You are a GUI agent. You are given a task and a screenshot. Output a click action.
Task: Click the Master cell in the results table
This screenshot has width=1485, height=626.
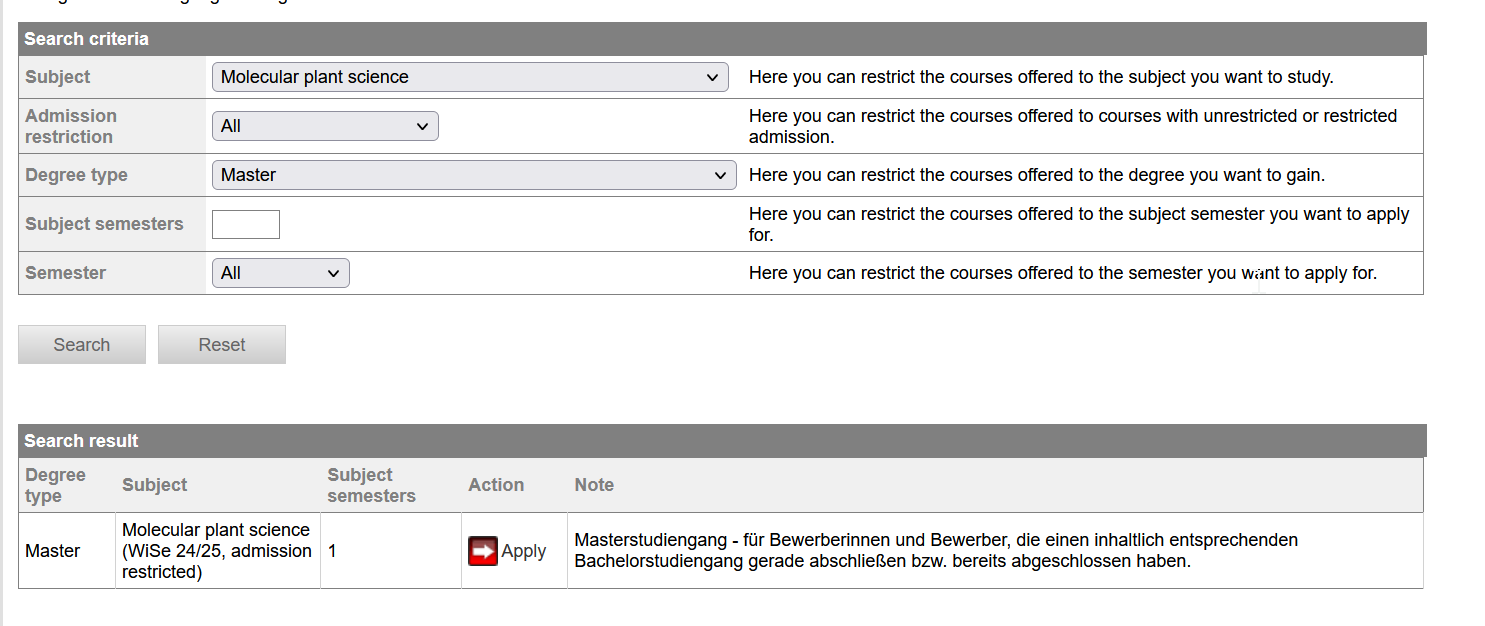coord(50,550)
